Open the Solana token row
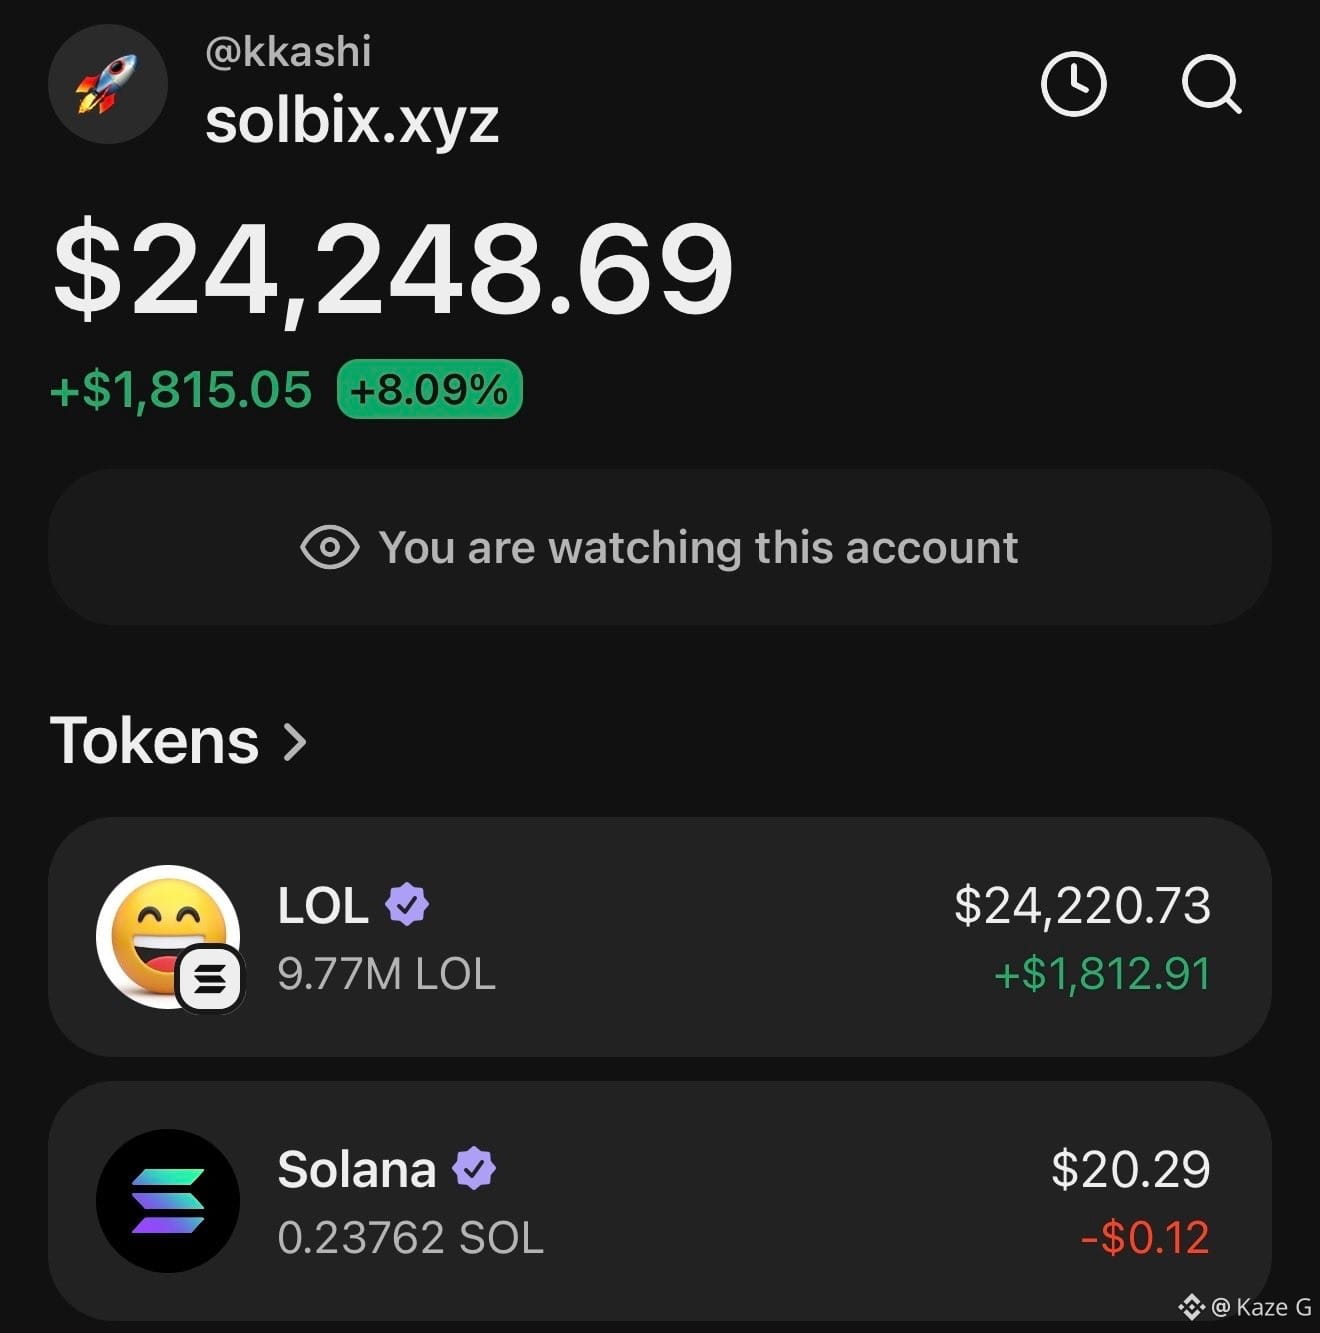 [660, 1201]
